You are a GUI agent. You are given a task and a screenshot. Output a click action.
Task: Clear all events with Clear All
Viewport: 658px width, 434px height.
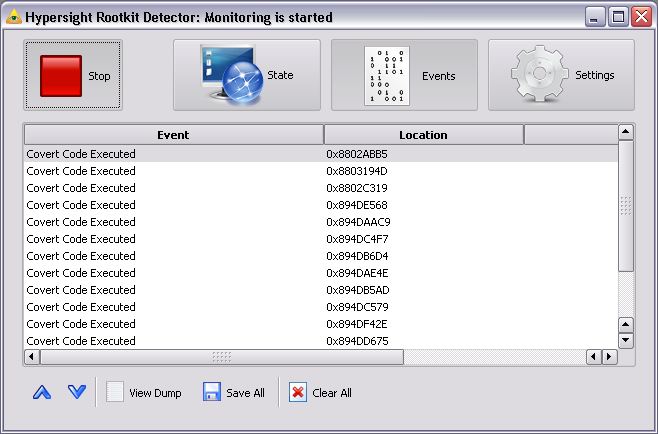coord(320,392)
